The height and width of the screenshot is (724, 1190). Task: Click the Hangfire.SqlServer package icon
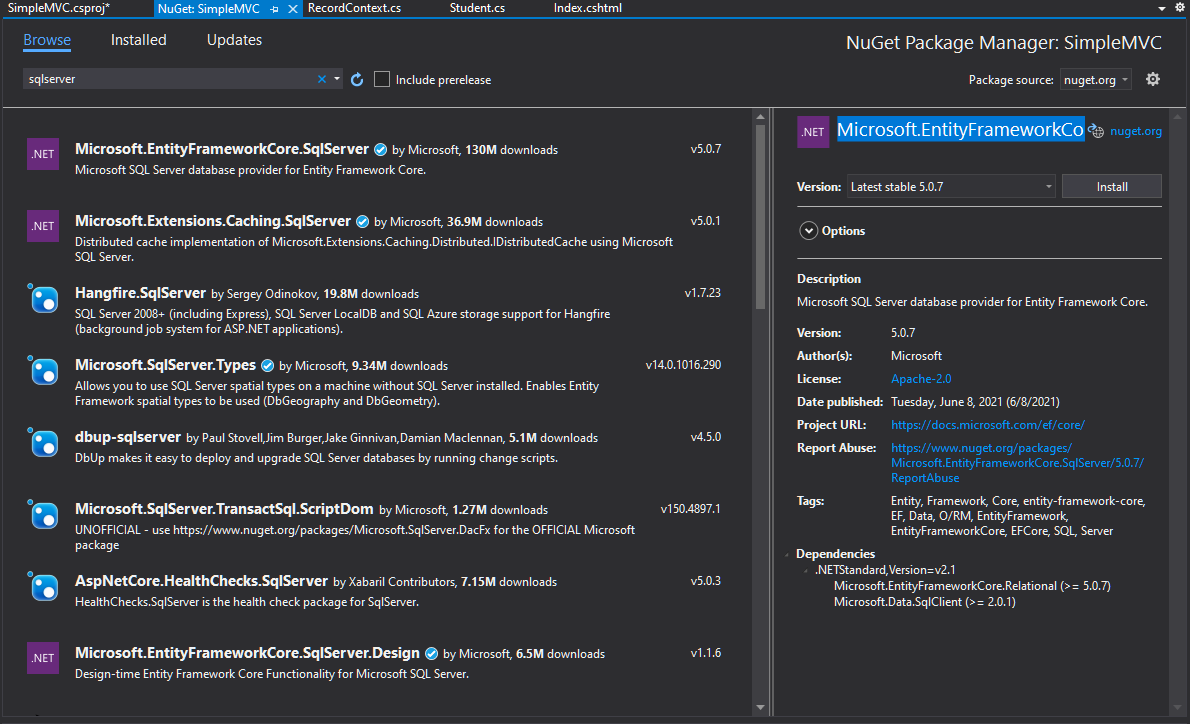point(43,298)
